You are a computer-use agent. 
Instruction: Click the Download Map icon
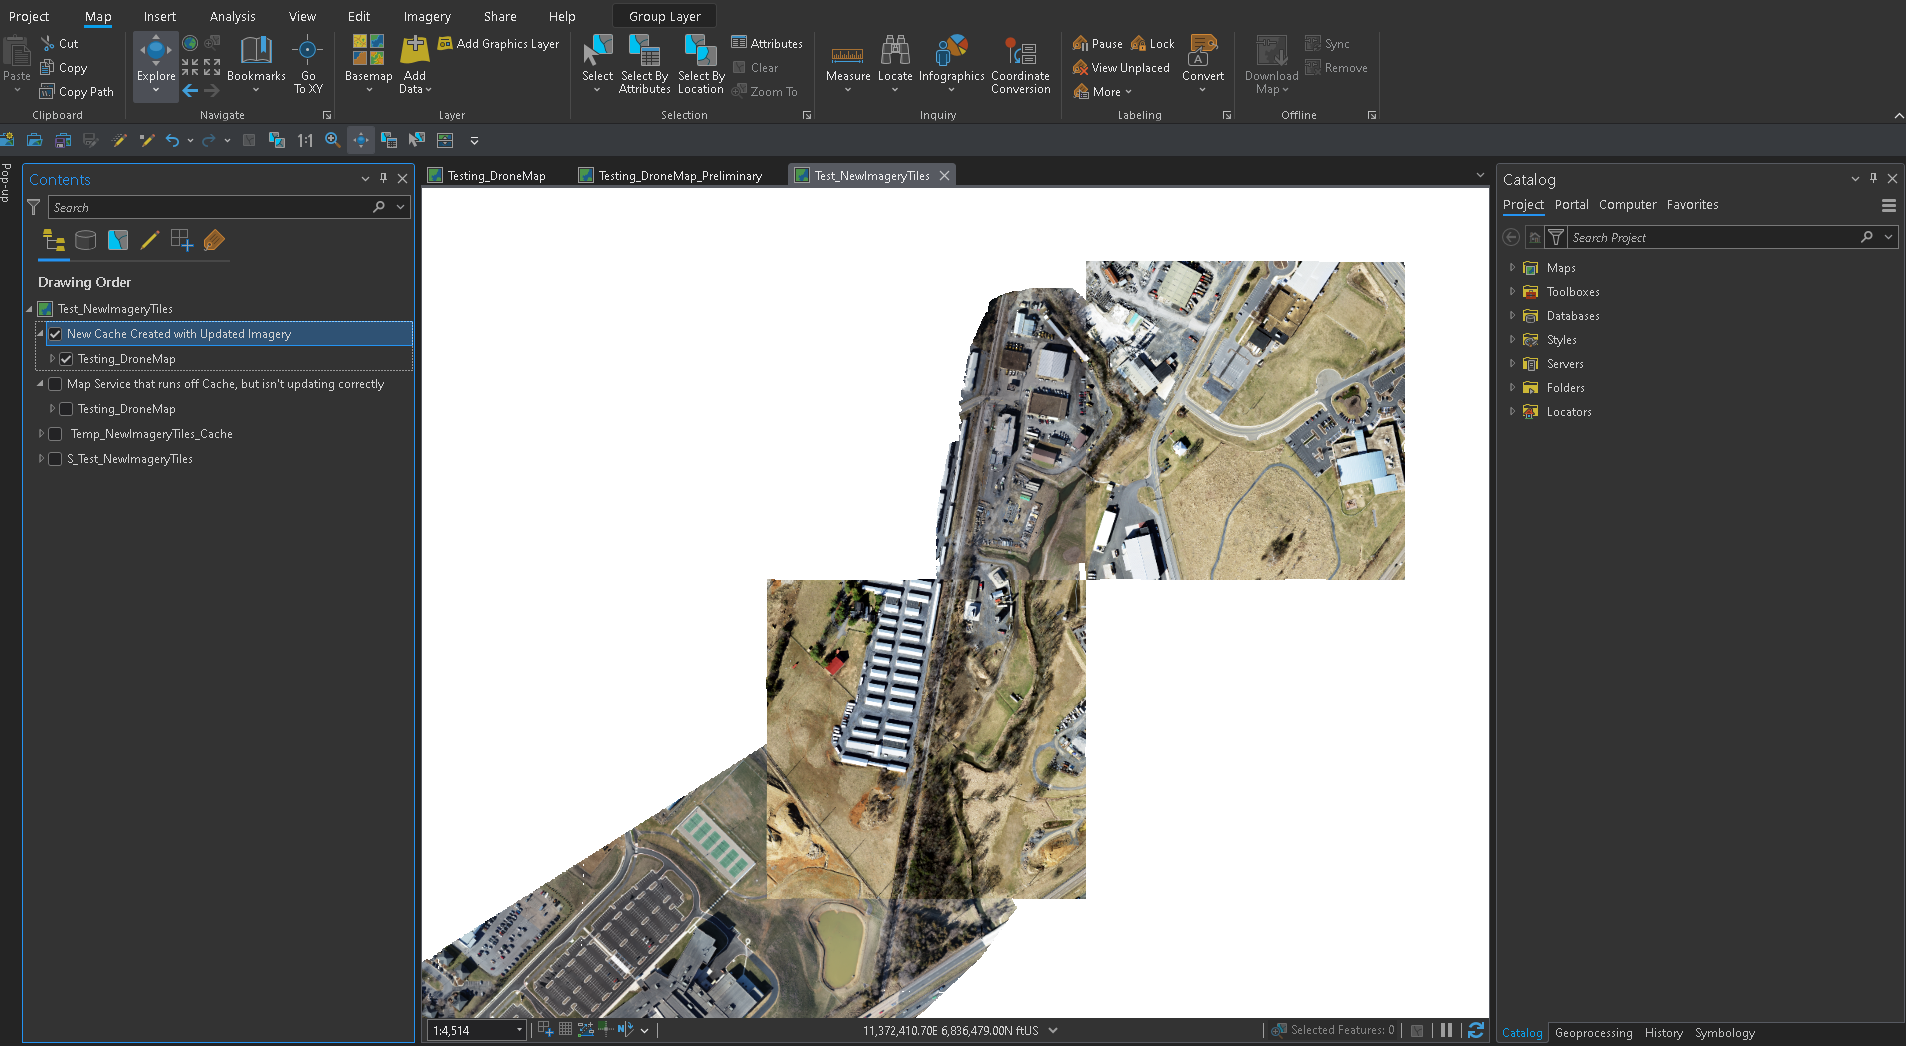click(1270, 60)
